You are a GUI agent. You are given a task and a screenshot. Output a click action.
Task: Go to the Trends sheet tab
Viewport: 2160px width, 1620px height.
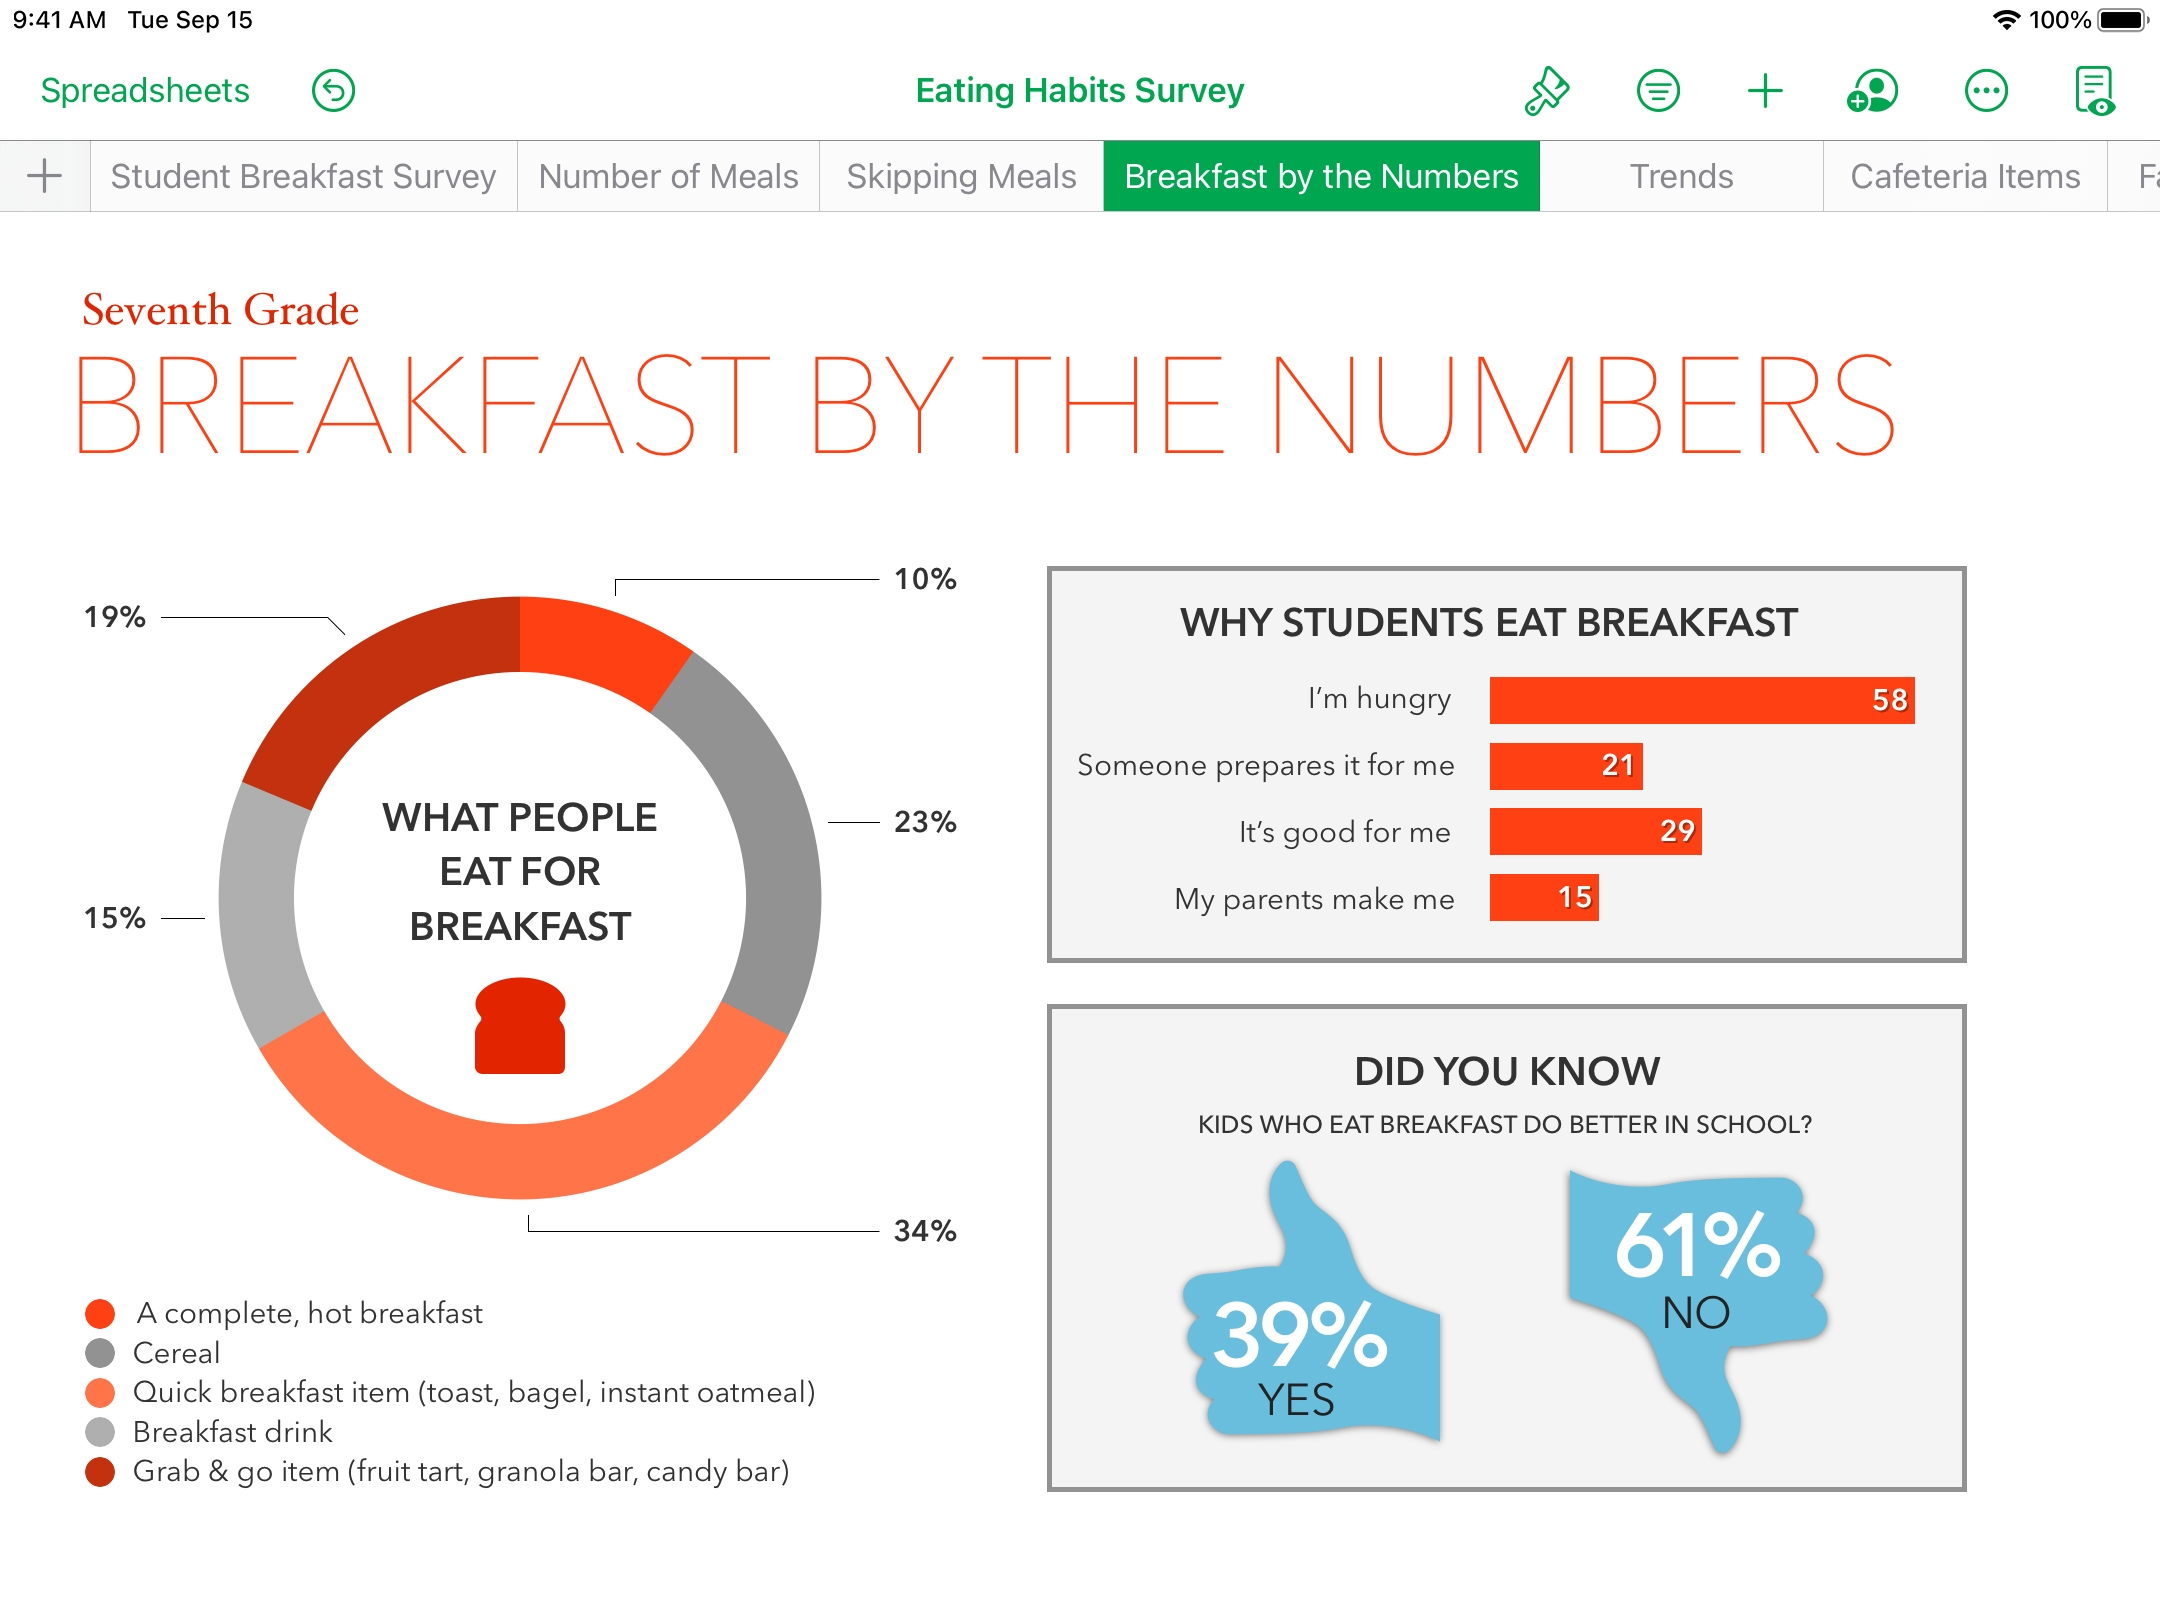pos(1681,176)
